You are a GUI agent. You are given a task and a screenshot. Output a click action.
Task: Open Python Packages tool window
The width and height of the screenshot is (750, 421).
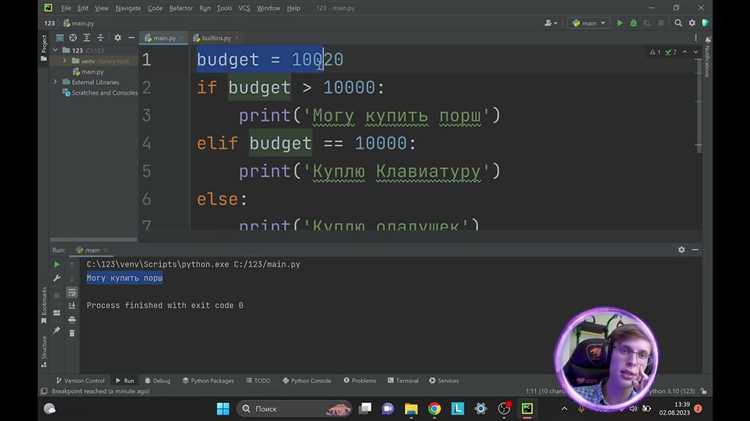coord(208,381)
